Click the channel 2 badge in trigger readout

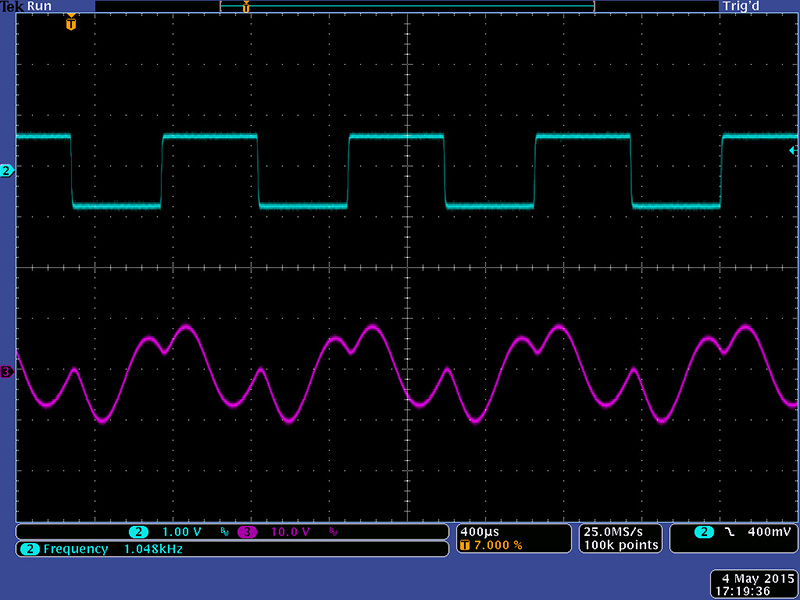(706, 531)
